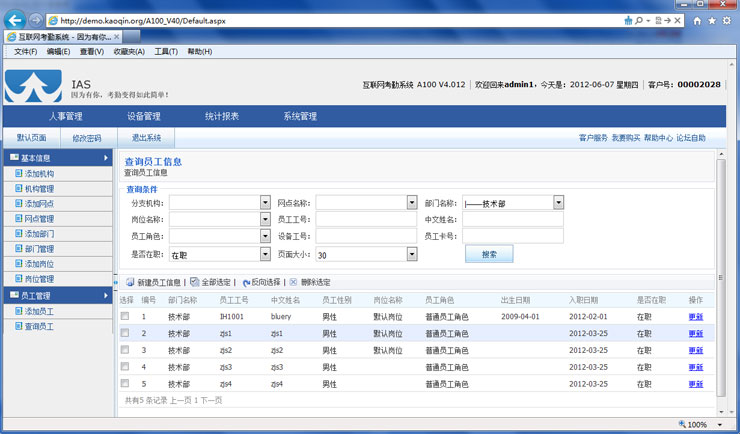This screenshot has width=740, height=434.
Task: Open the 分支机构 dropdown
Action: [265, 203]
